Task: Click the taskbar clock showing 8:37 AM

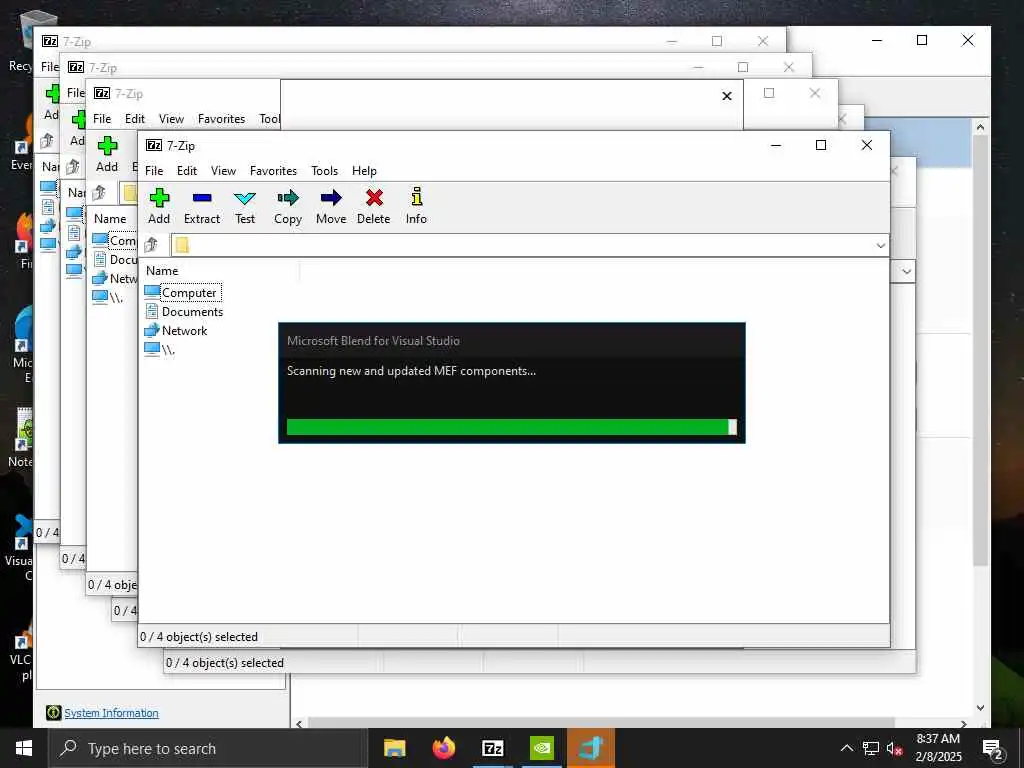Action: click(x=938, y=748)
